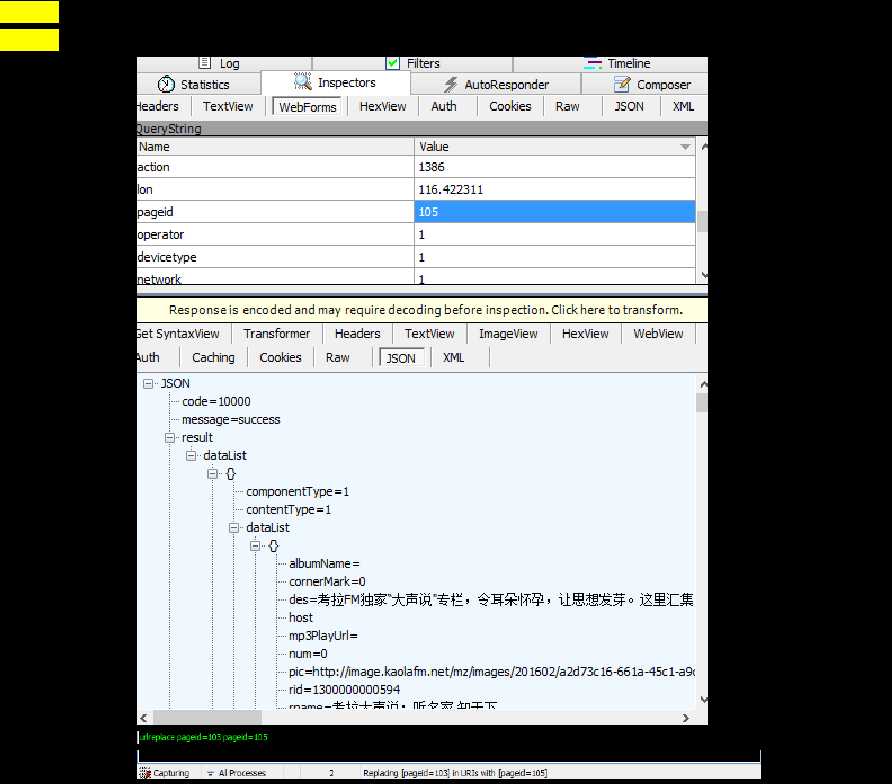Screen dimensions: 892x784
Task: Switch request view to TextView
Action: (x=228, y=106)
